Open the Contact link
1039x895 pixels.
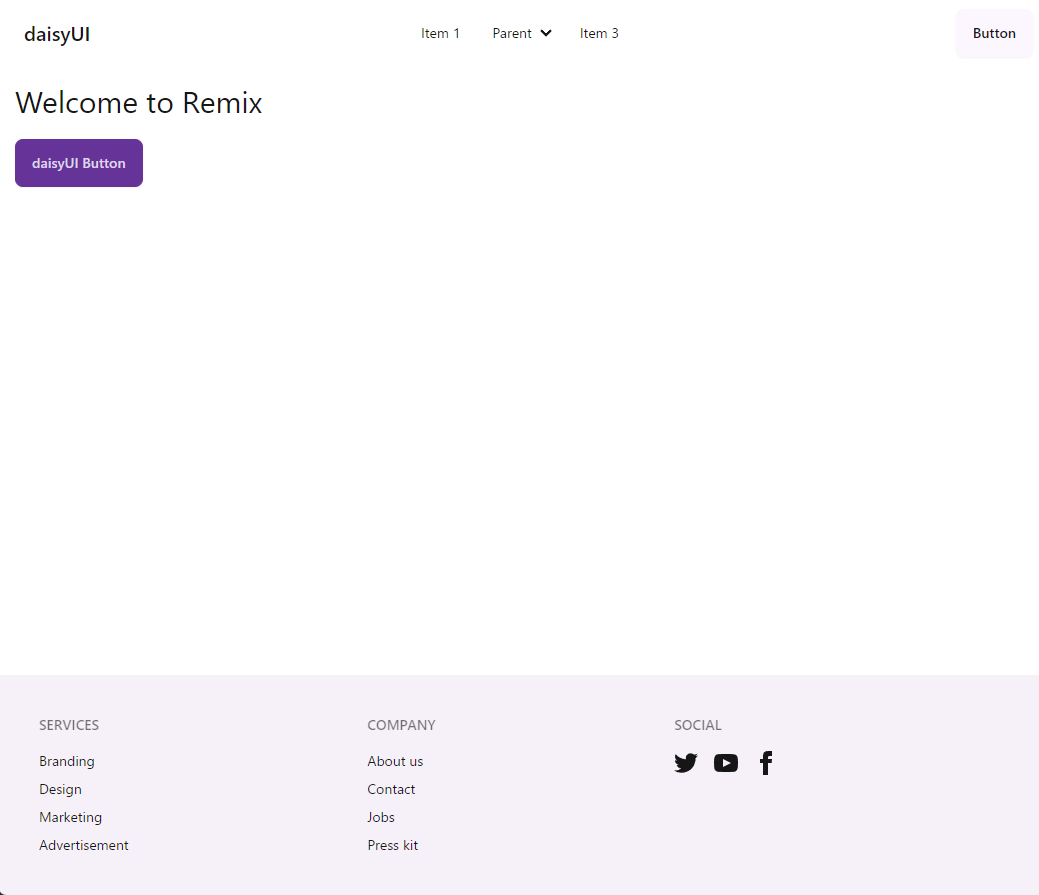(391, 789)
